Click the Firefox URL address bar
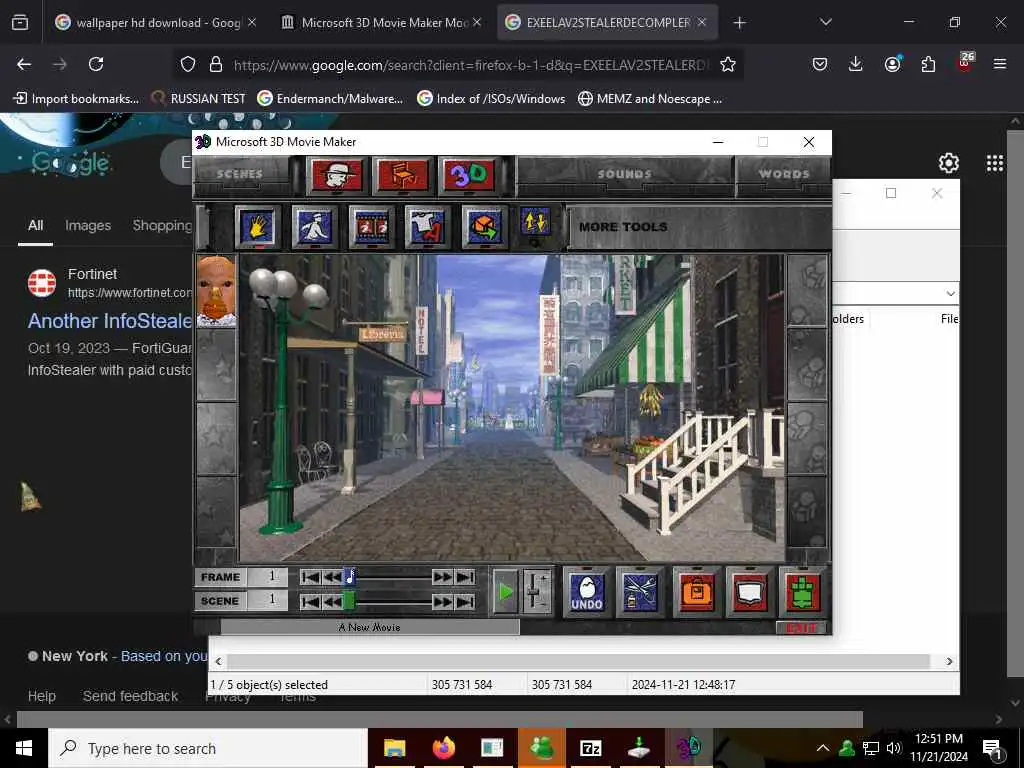The width and height of the screenshot is (1024, 768). coord(469,65)
